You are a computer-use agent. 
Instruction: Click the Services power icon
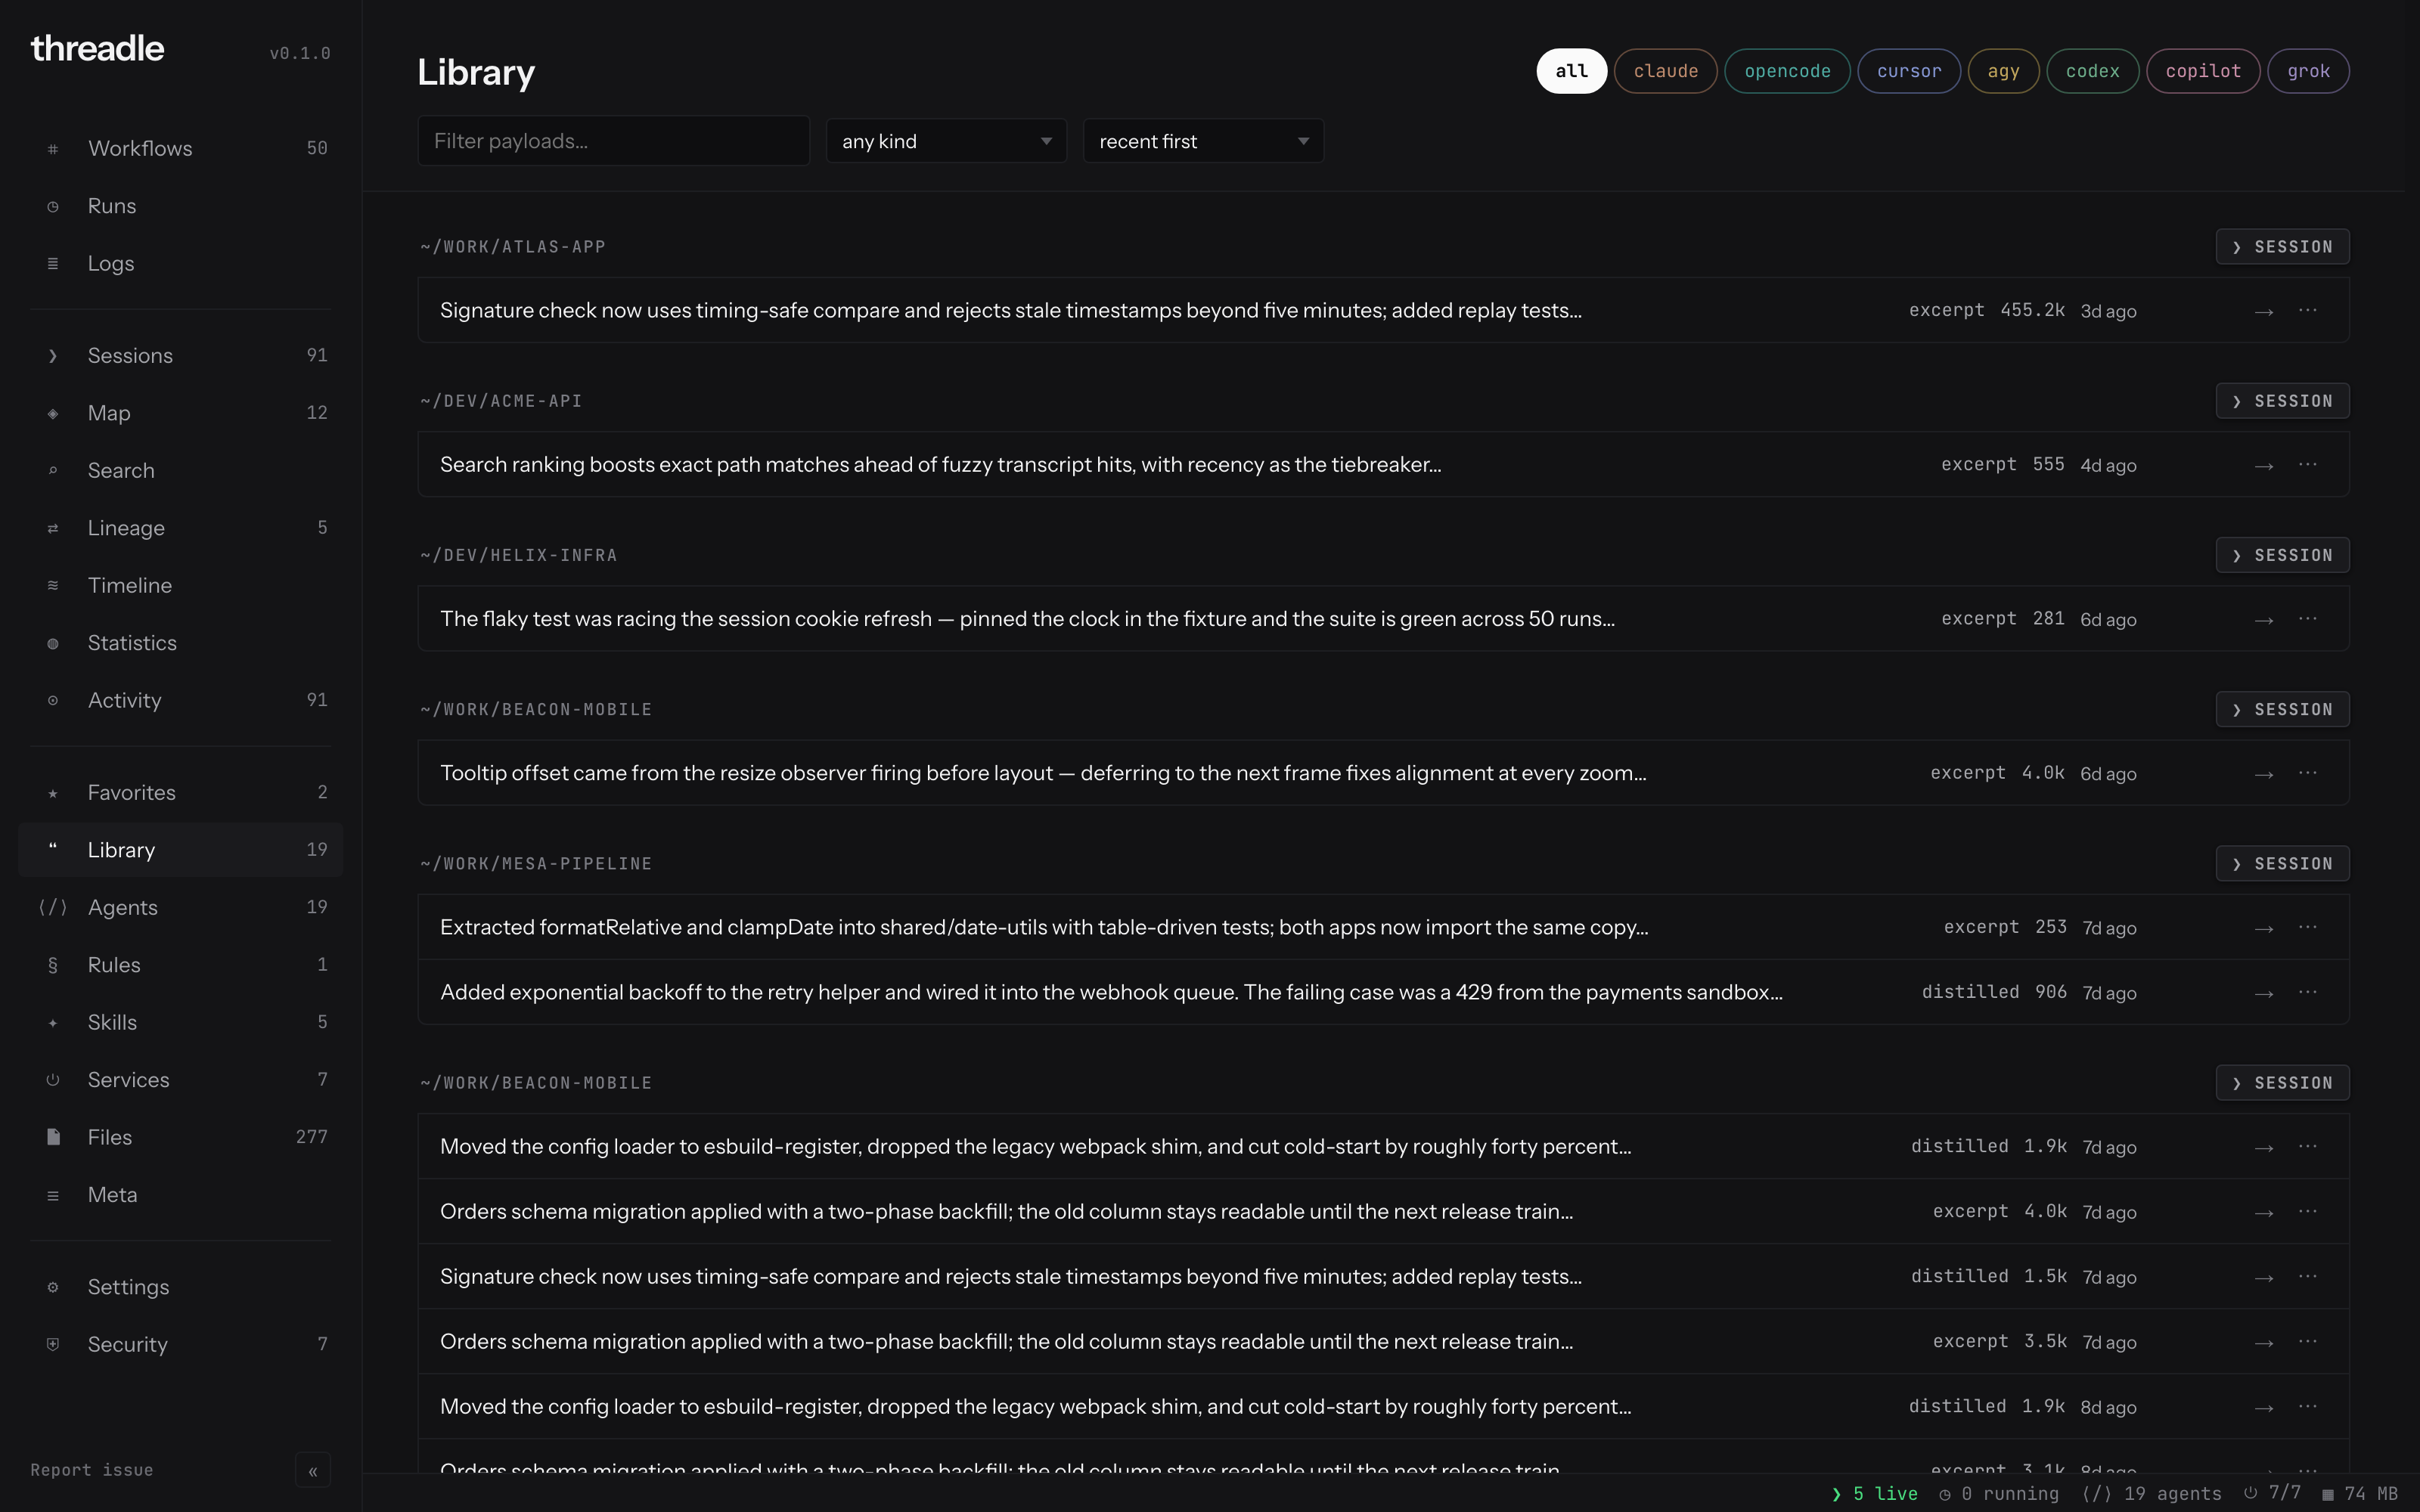click(x=53, y=1080)
